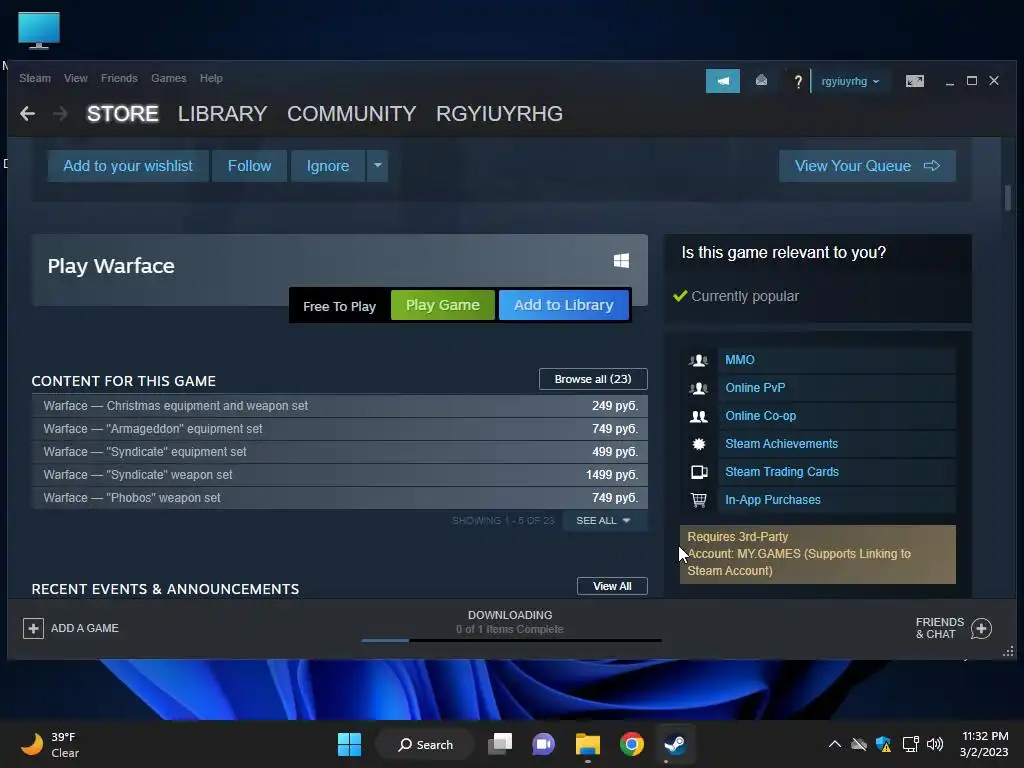Open Task View on the taskbar
The width and height of the screenshot is (1024, 768).
(x=500, y=744)
